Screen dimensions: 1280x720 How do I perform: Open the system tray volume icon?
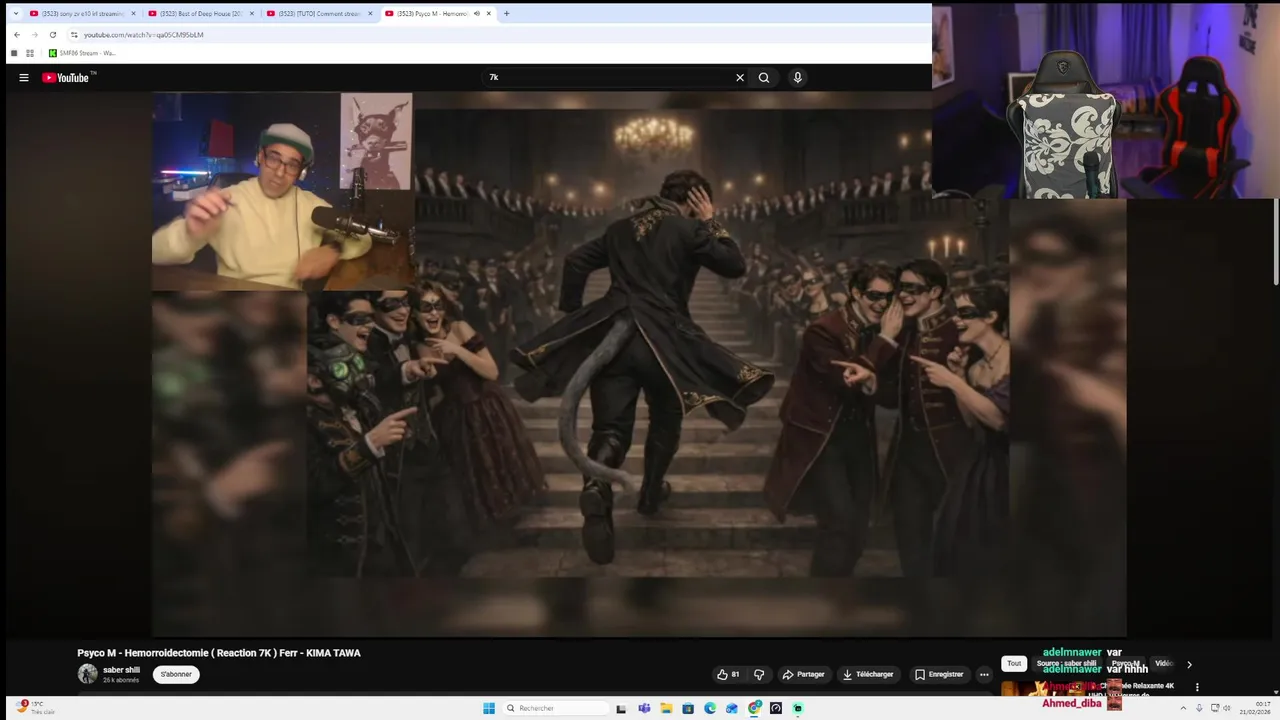pos(1227,708)
